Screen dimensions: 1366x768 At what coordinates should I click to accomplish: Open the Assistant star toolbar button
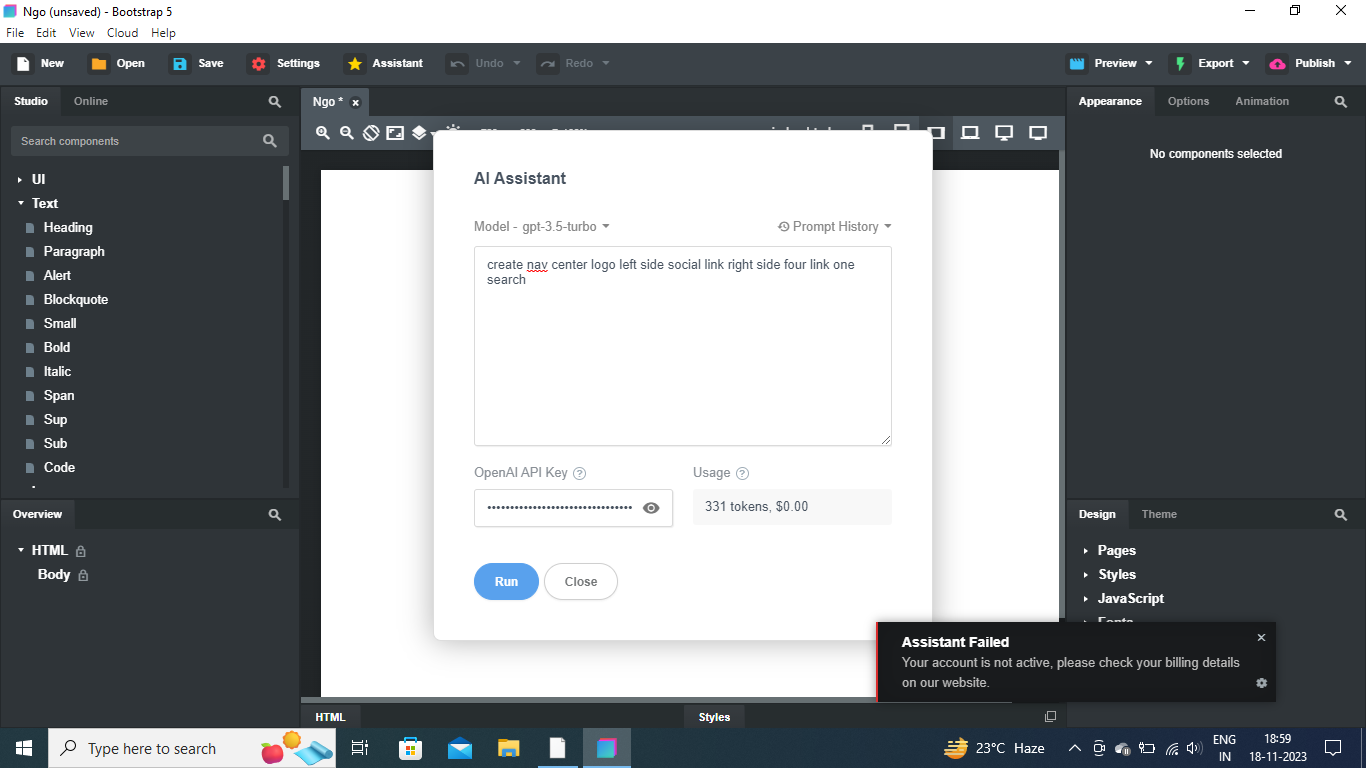coord(384,63)
